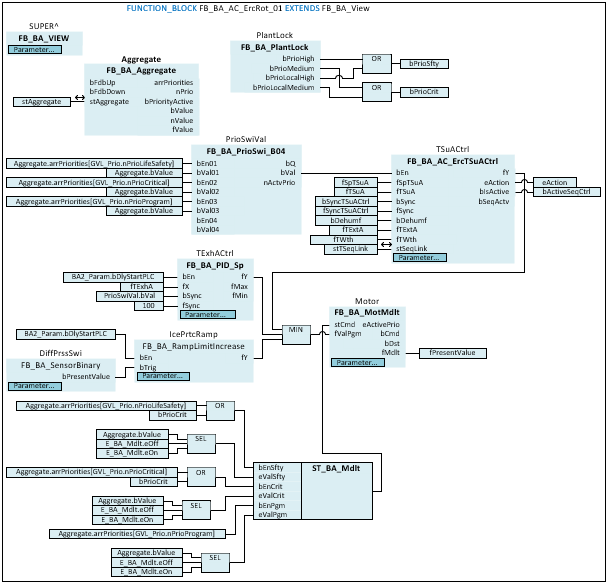Click the FB_BA_MotMdlt block title
609x584 pixels.
tap(367, 313)
